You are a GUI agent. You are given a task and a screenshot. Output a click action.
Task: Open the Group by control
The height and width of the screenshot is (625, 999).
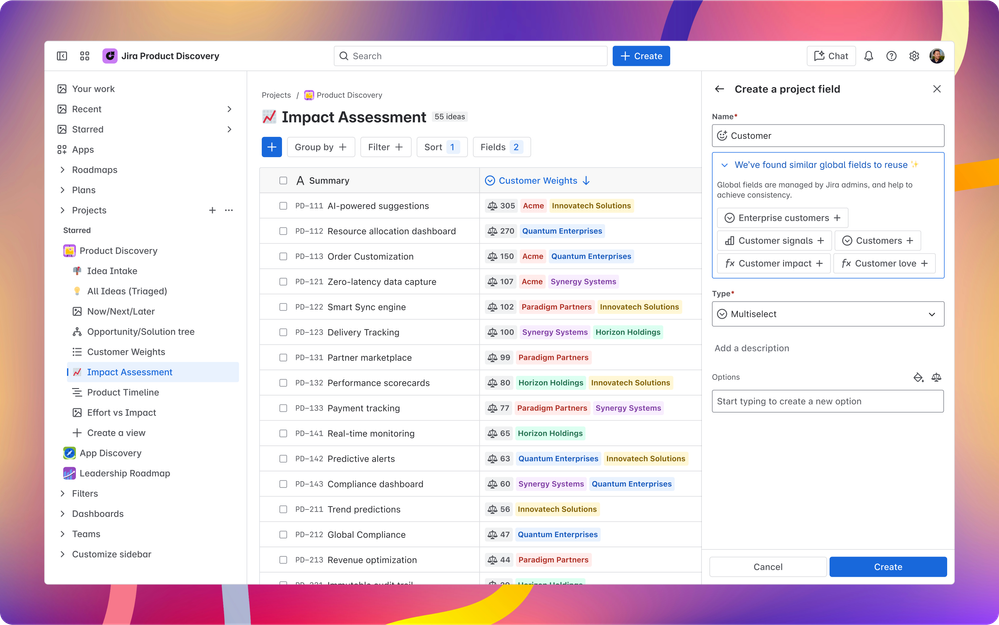pos(320,147)
